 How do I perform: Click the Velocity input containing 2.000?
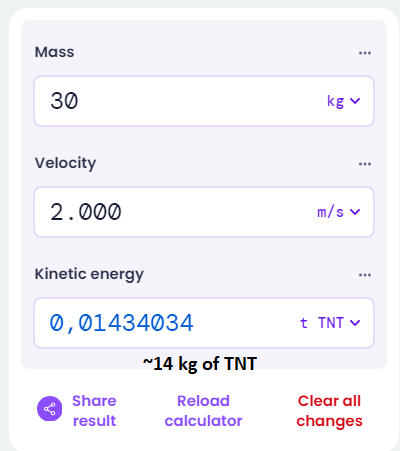click(x=204, y=212)
